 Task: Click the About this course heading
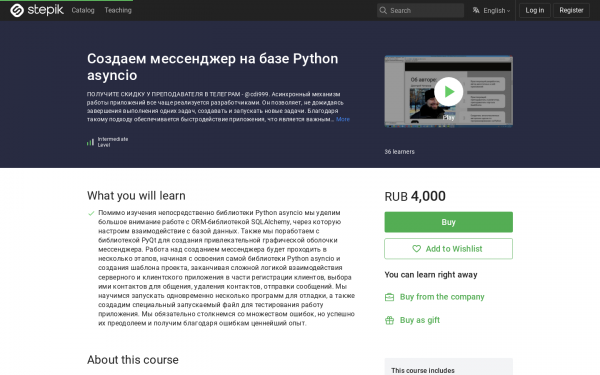pyautogui.click(x=133, y=360)
